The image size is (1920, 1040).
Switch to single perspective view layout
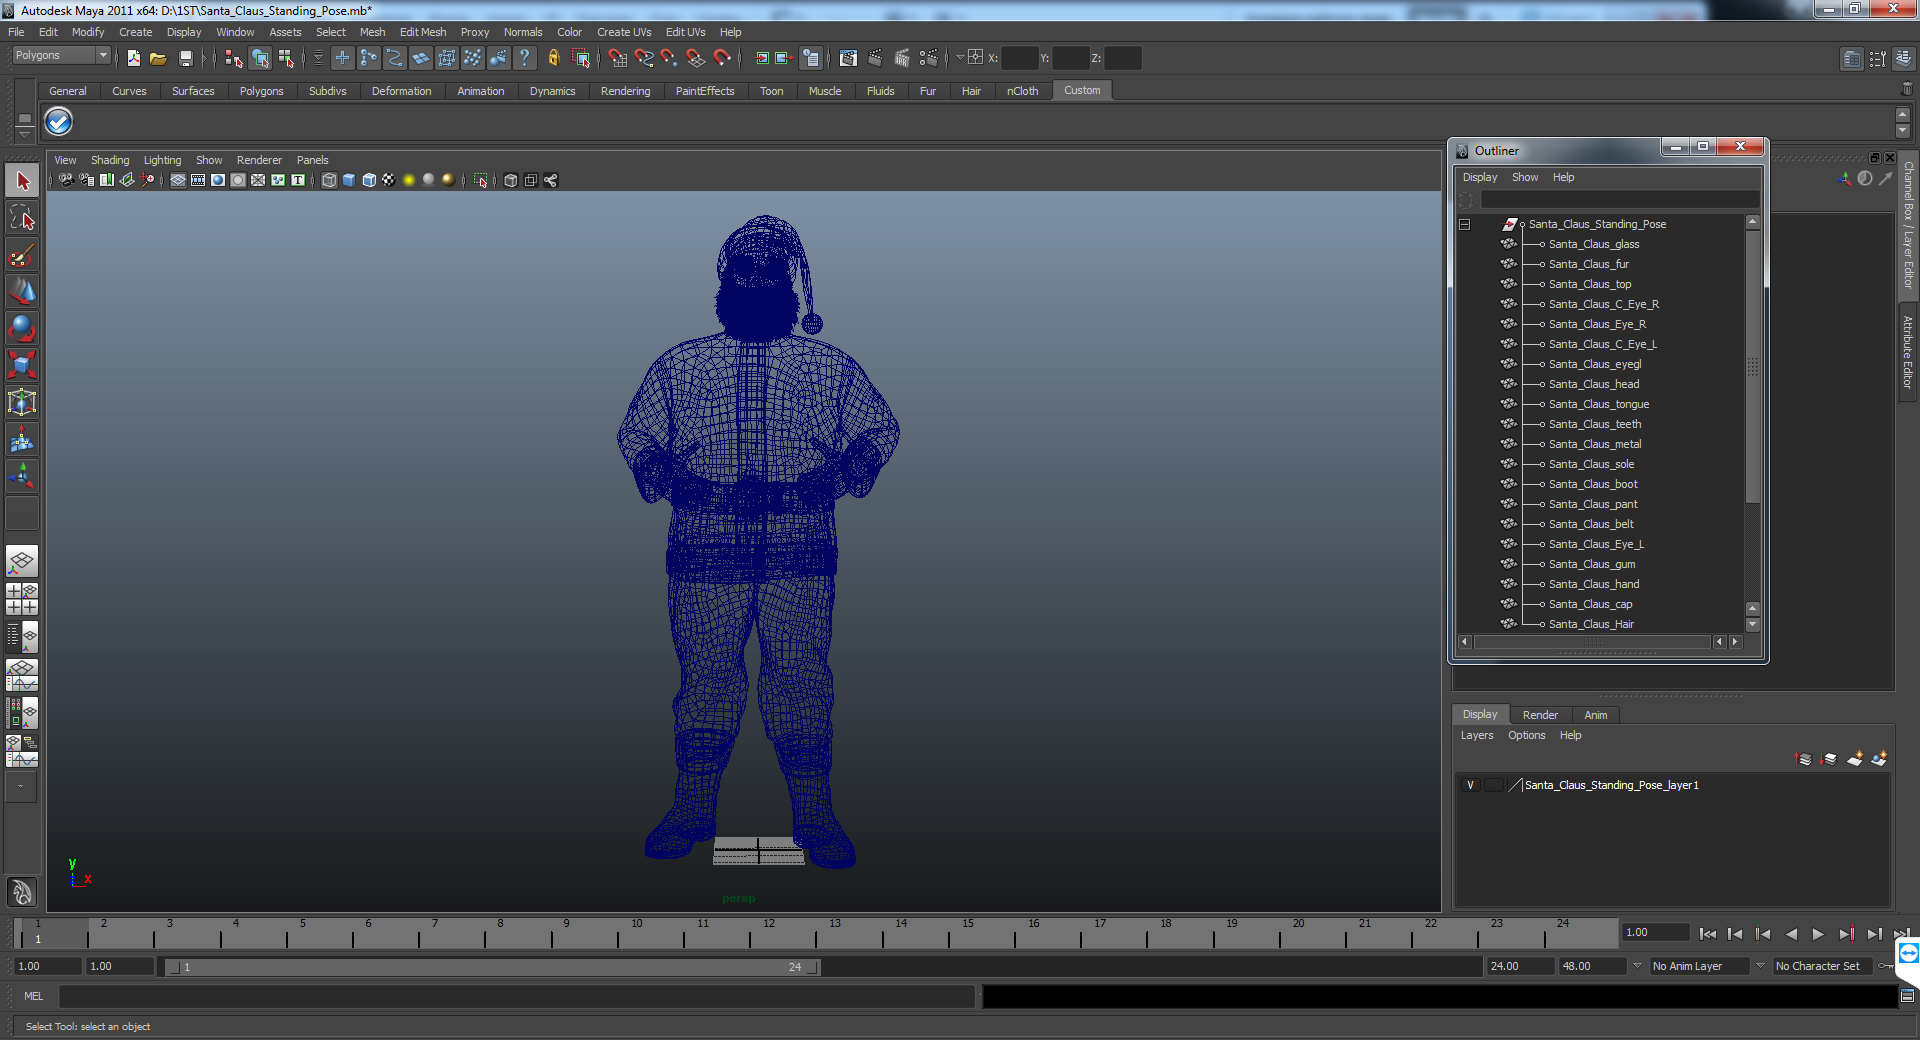[22, 561]
